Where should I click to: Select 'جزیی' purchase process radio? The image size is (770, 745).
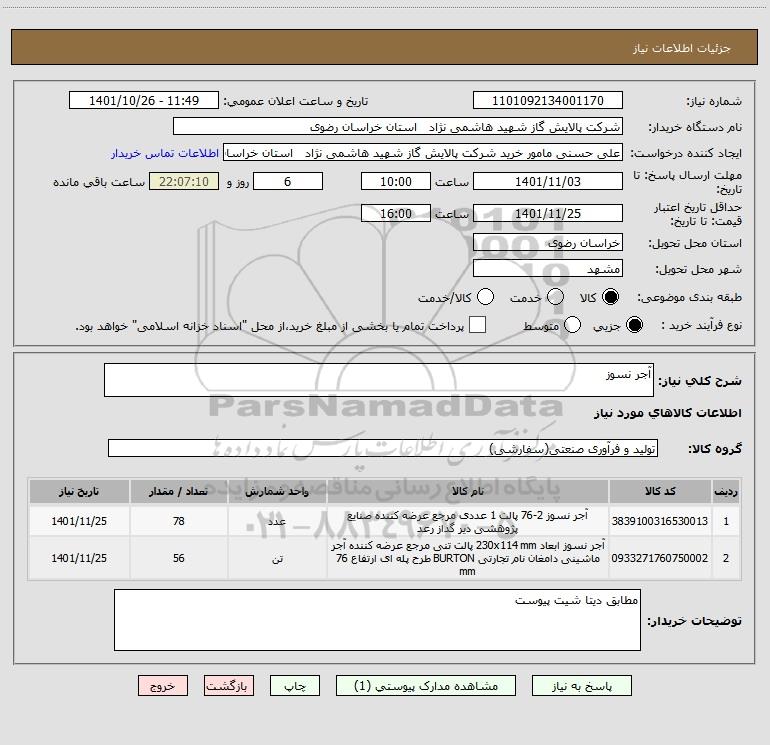(x=634, y=325)
